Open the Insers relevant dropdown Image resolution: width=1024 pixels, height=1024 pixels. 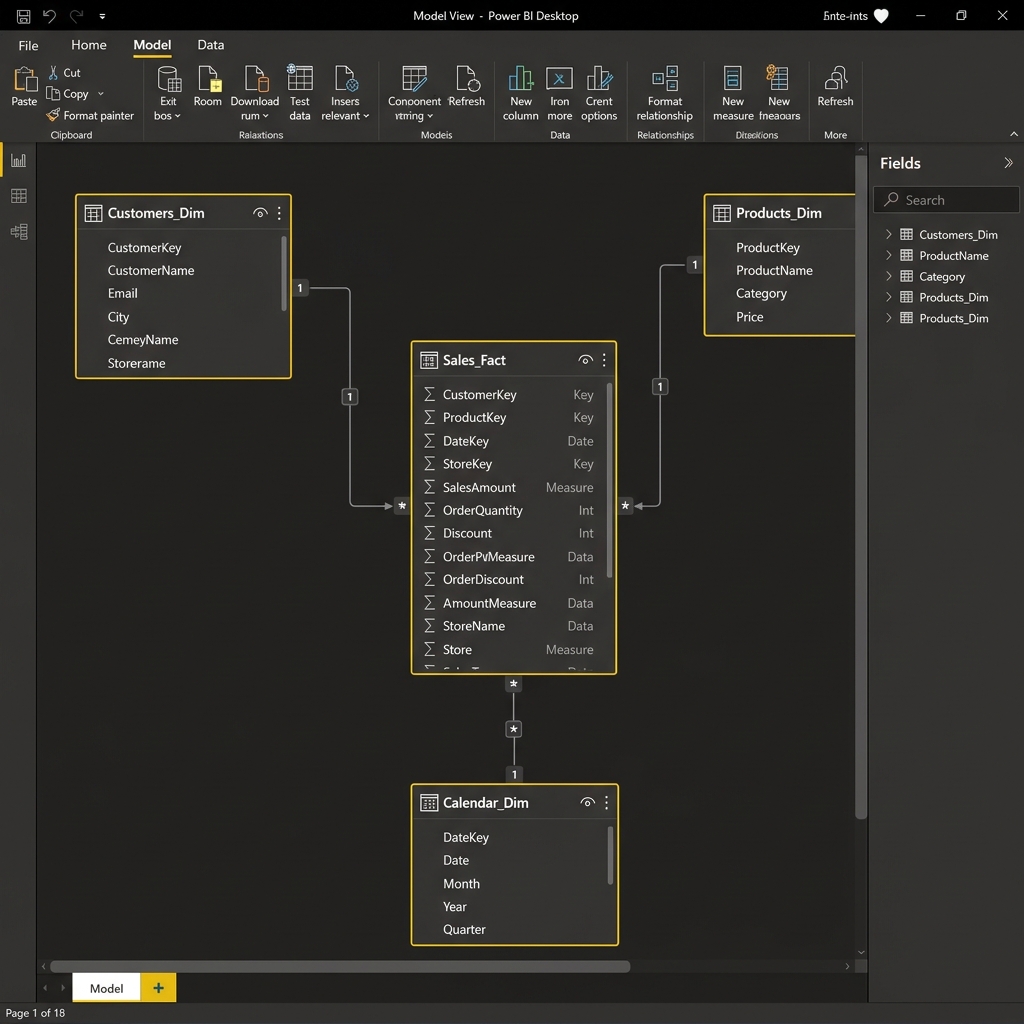click(x=345, y=93)
